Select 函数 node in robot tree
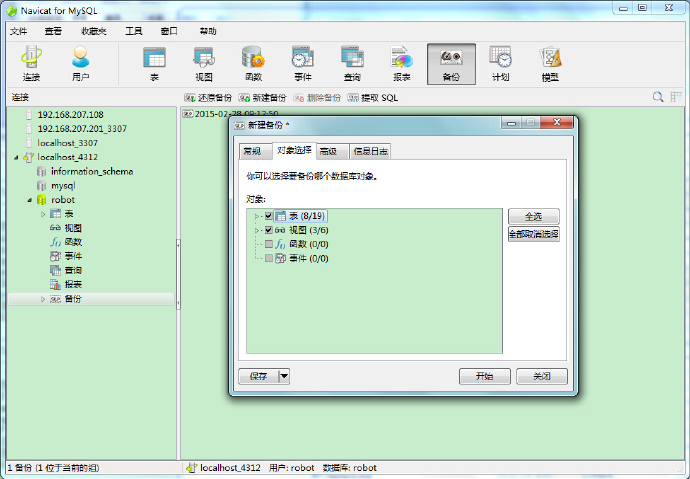 click(73, 242)
